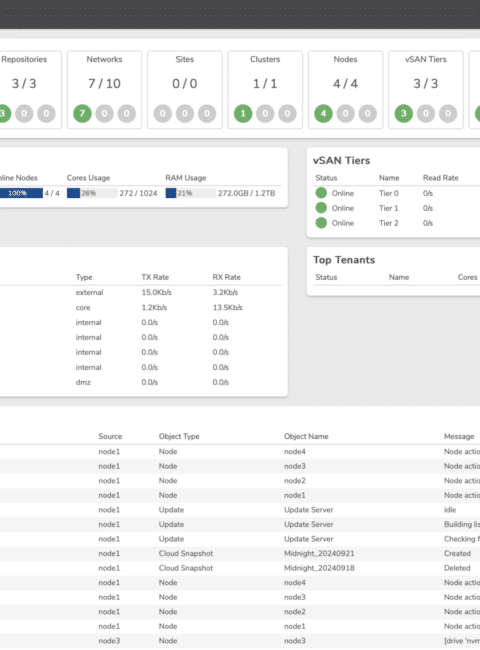Sort logs by Source column header
The height and width of the screenshot is (650, 480).
click(110, 437)
